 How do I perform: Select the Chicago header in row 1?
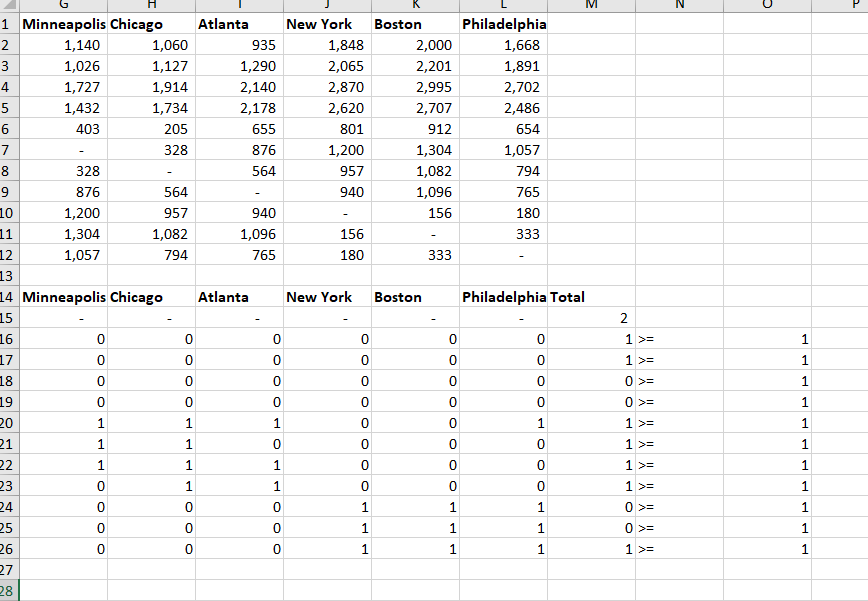tap(151, 24)
